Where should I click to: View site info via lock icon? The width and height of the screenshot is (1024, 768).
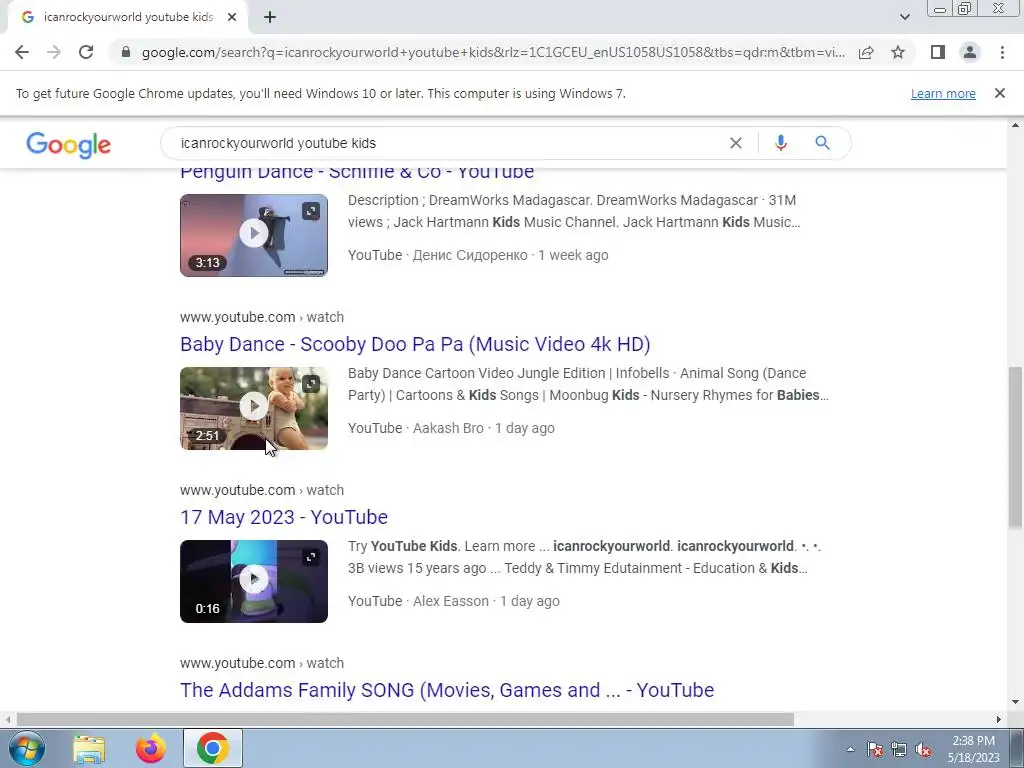[x=126, y=52]
